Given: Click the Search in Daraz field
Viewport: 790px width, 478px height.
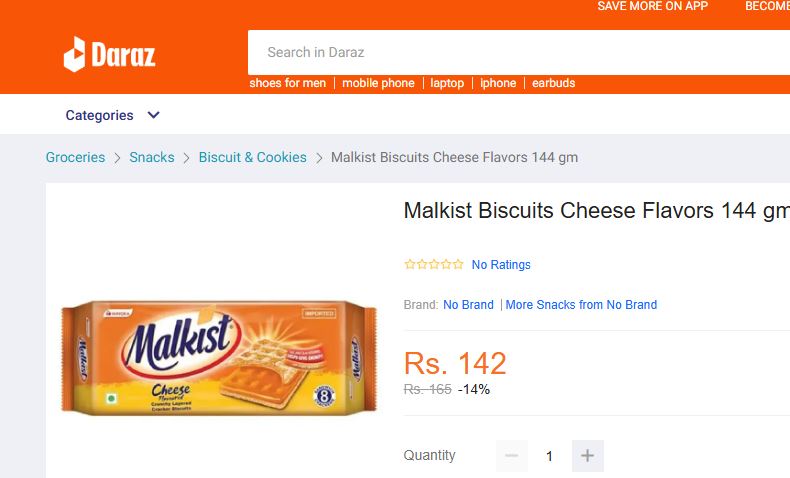Looking at the screenshot, I should [x=500, y=52].
